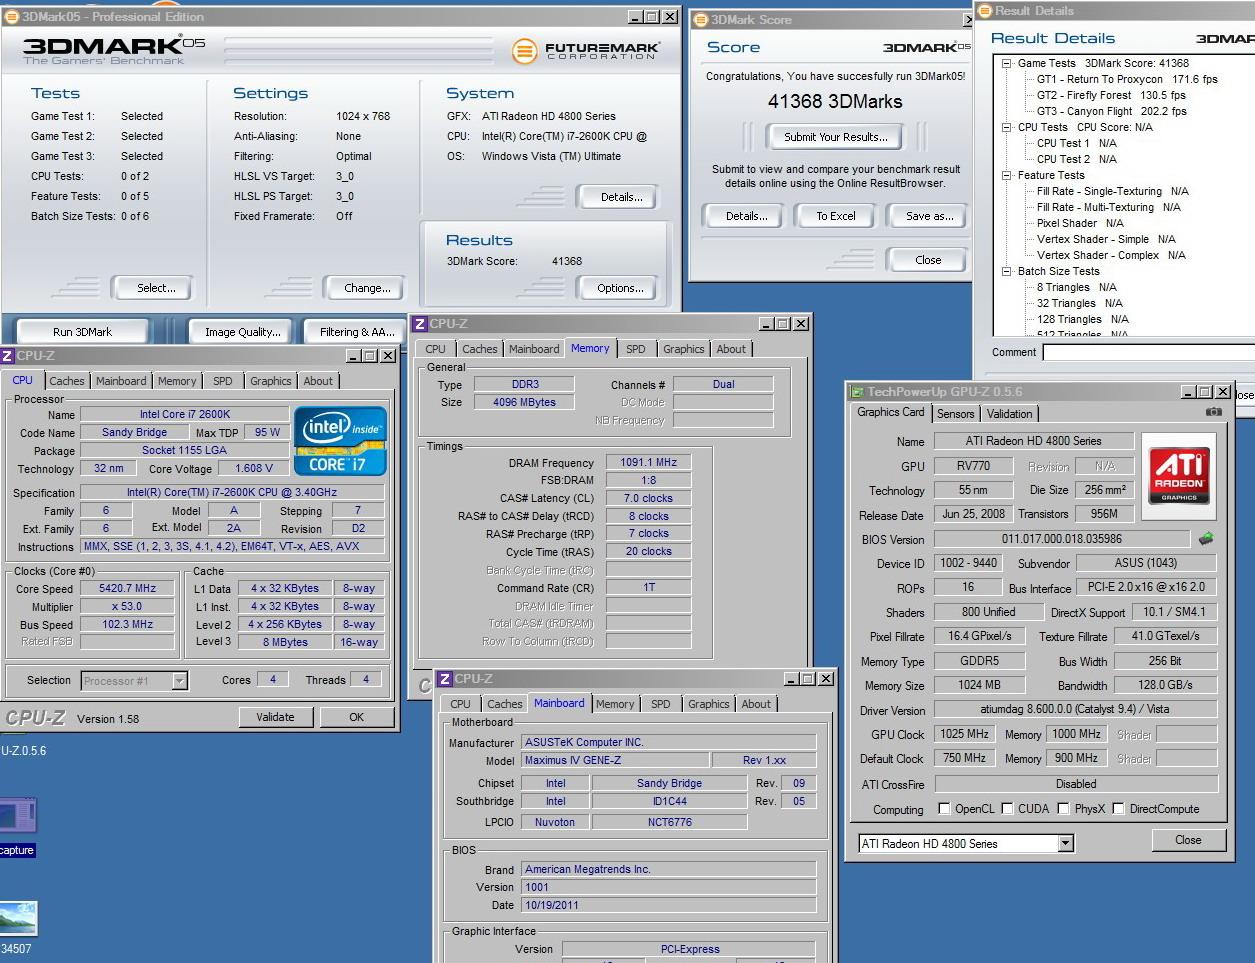This screenshot has width=1255, height=963.
Task: Select GT3 - Canyon Flight result row
Action: coord(1111,111)
